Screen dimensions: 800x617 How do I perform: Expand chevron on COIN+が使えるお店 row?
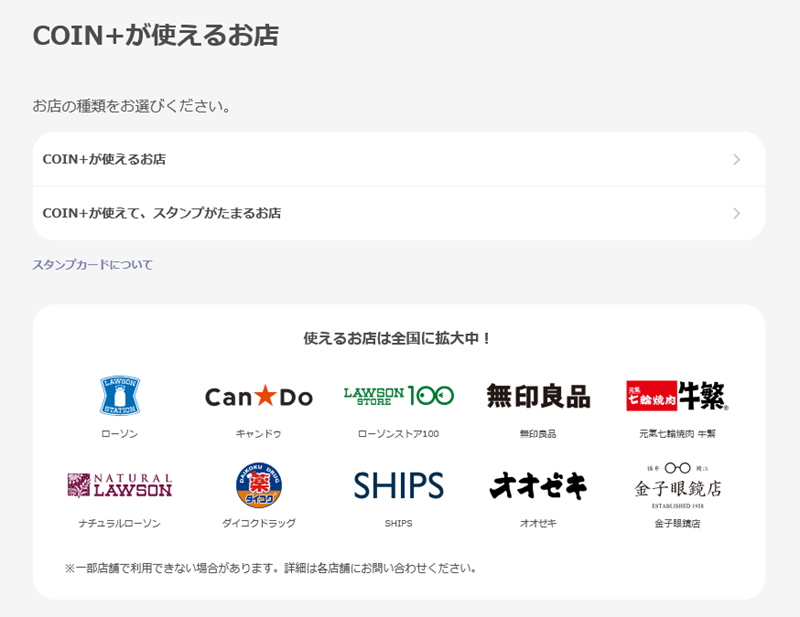coord(737,160)
